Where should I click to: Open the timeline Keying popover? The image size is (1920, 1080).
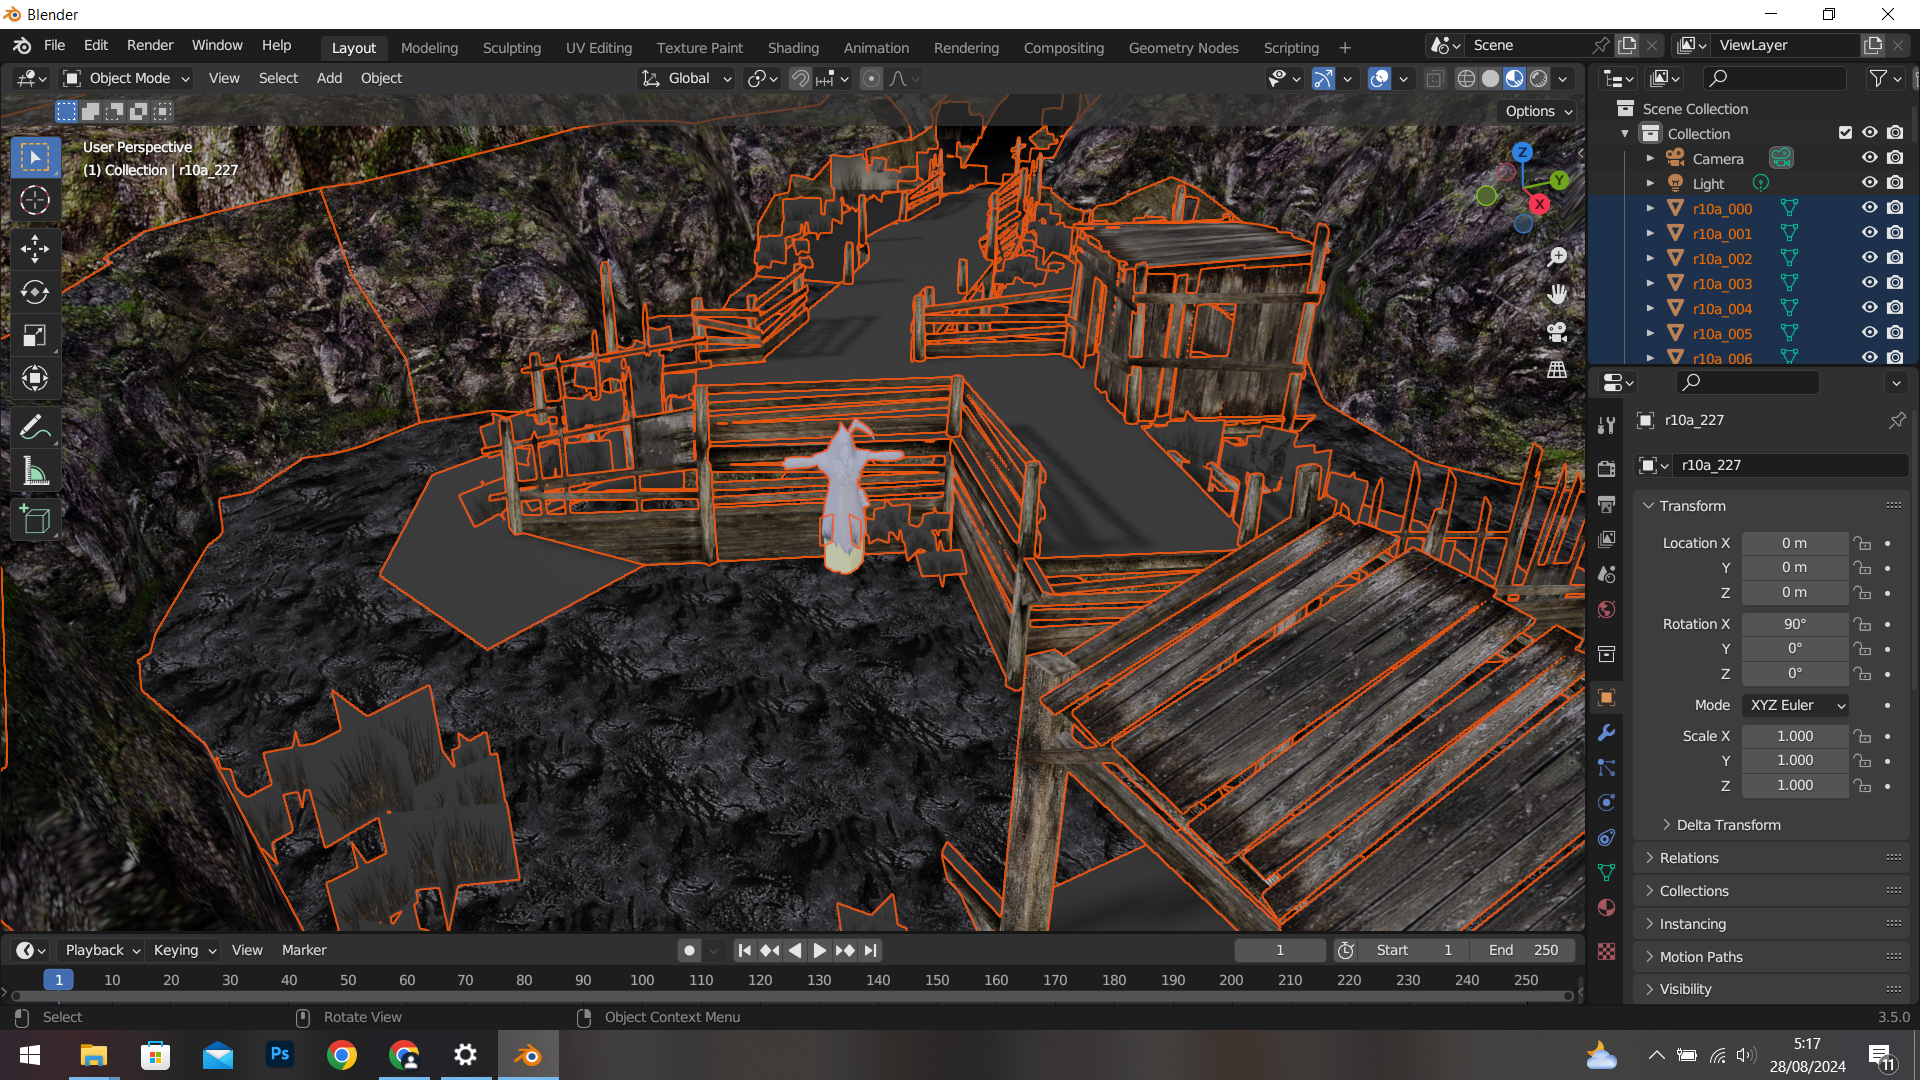pos(184,951)
